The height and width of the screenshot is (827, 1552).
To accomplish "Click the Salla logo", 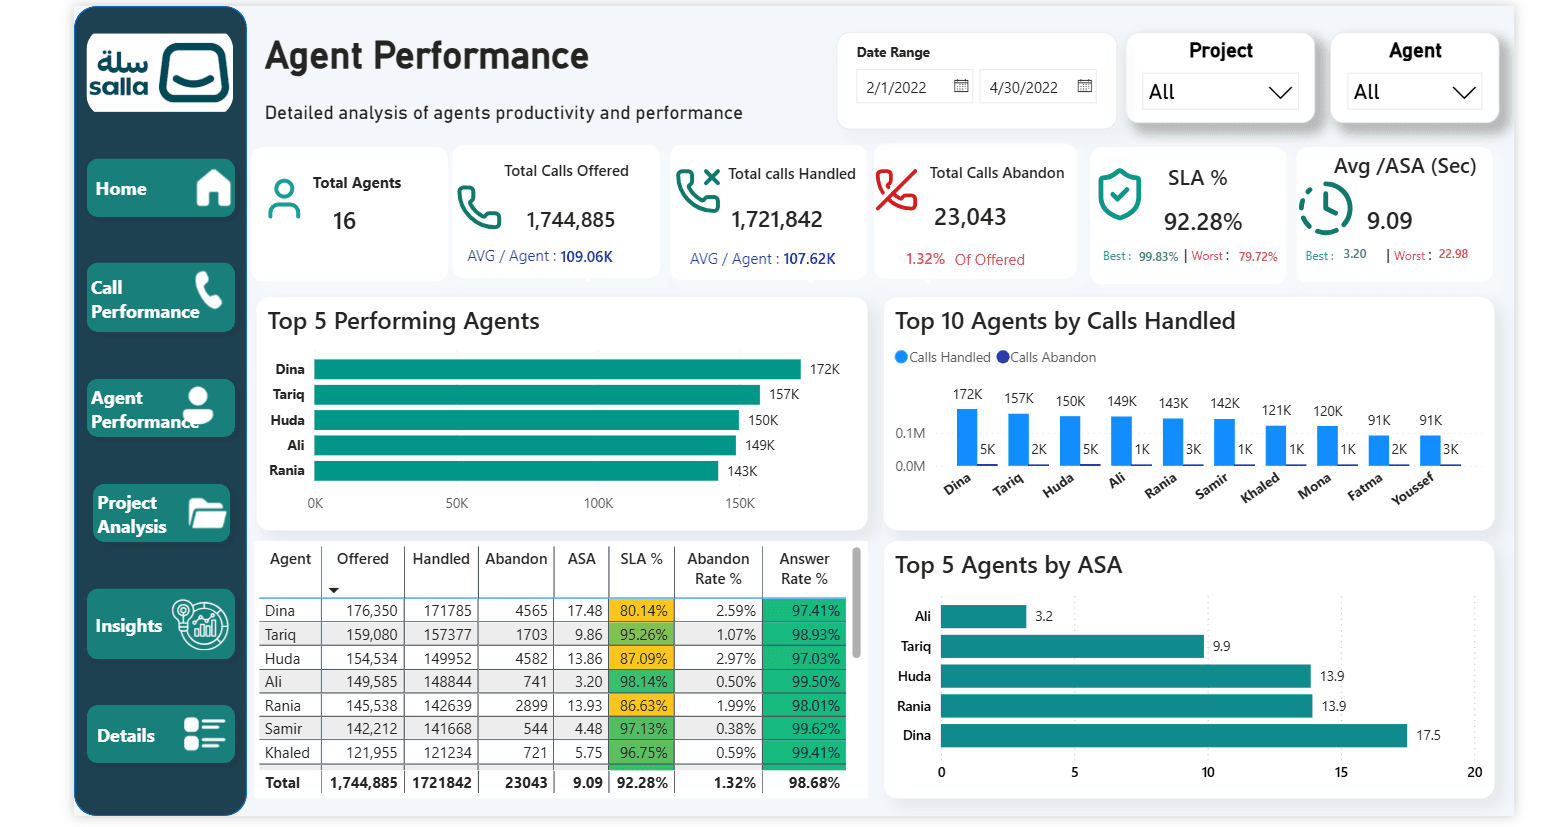I will pos(160,73).
